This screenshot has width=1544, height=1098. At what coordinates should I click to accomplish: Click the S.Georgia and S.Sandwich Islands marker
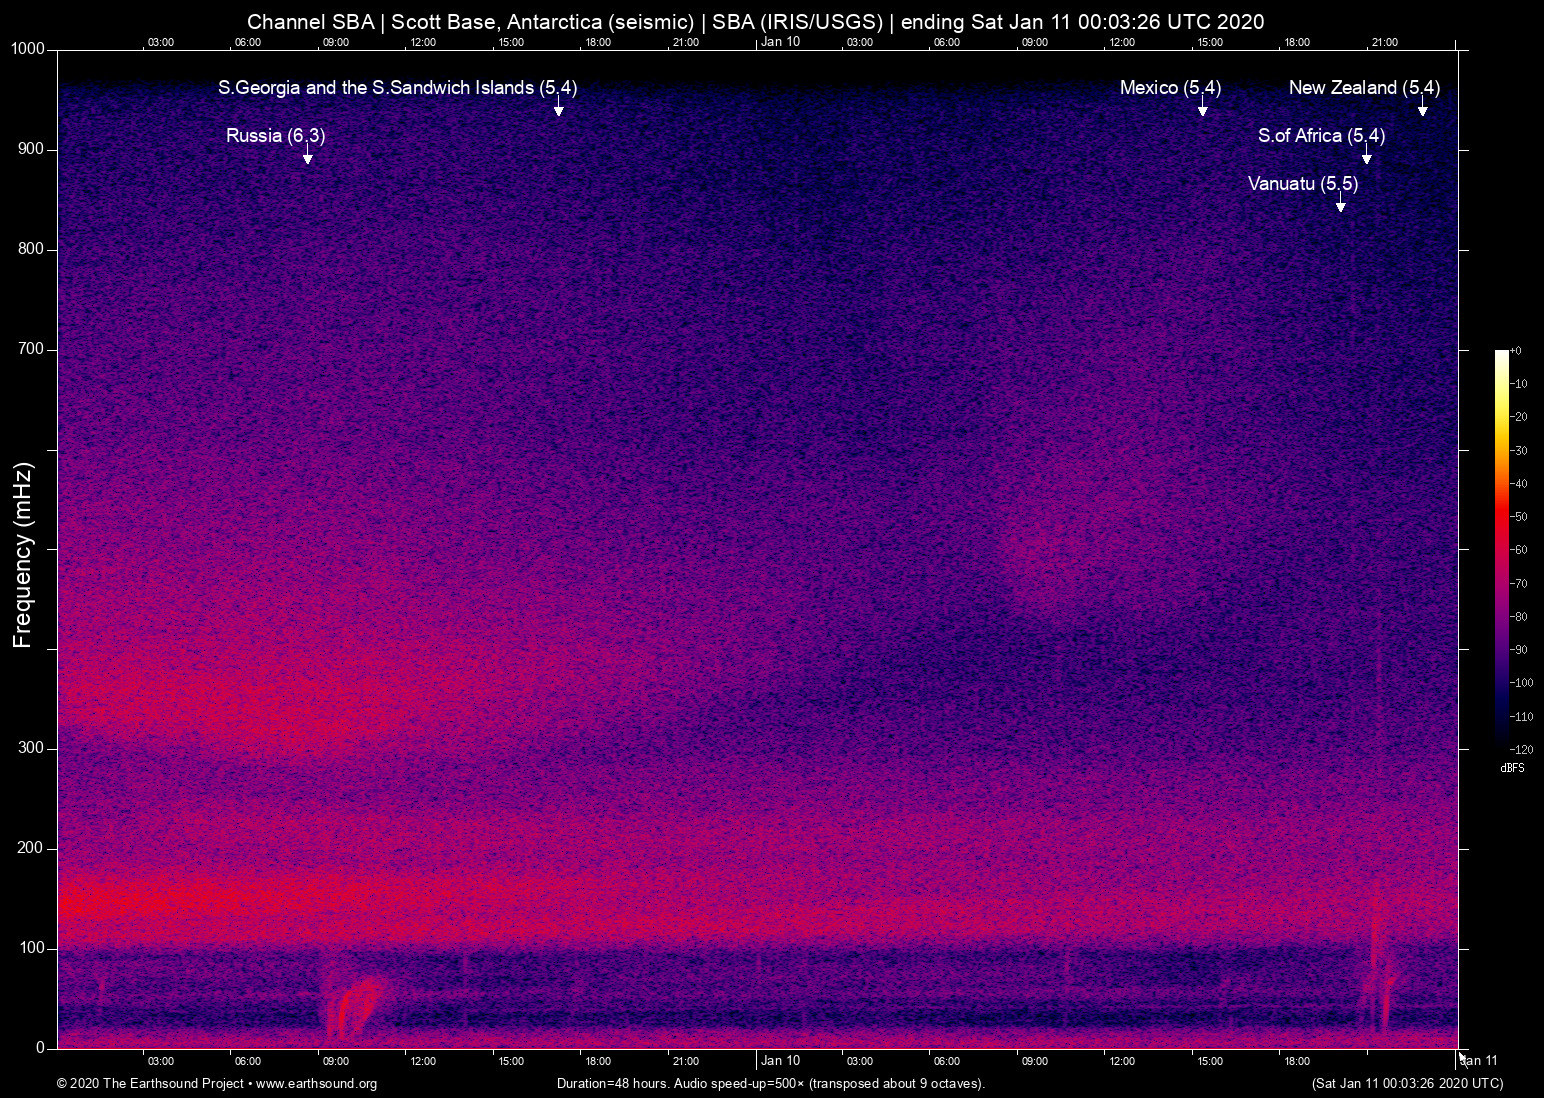click(x=397, y=88)
